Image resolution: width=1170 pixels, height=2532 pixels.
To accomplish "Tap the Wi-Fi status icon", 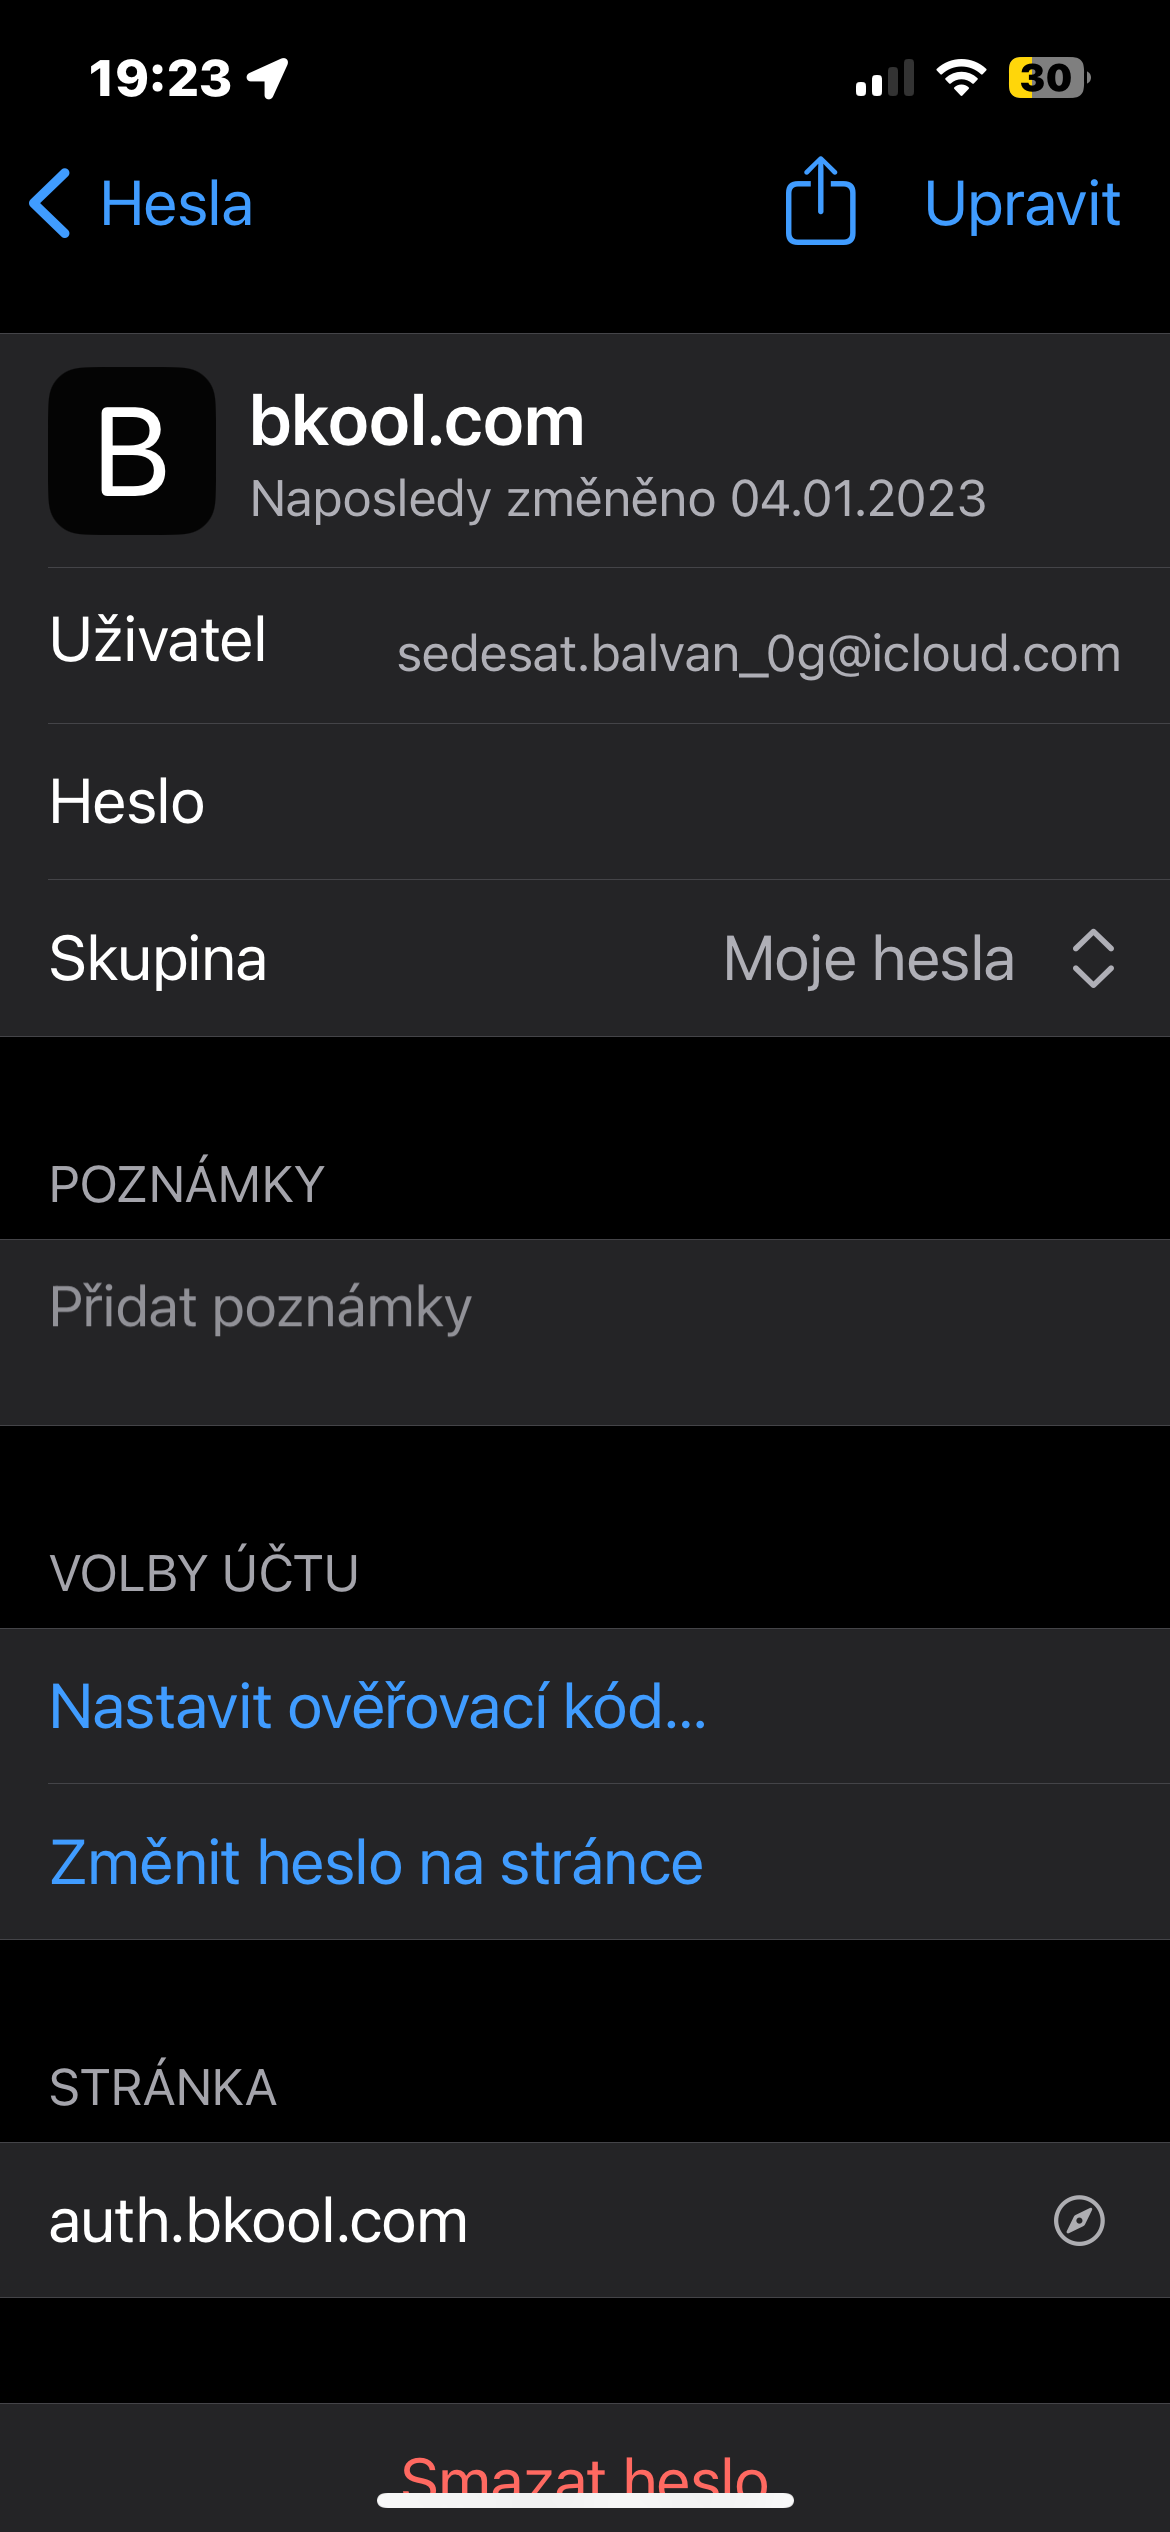I will (x=961, y=78).
